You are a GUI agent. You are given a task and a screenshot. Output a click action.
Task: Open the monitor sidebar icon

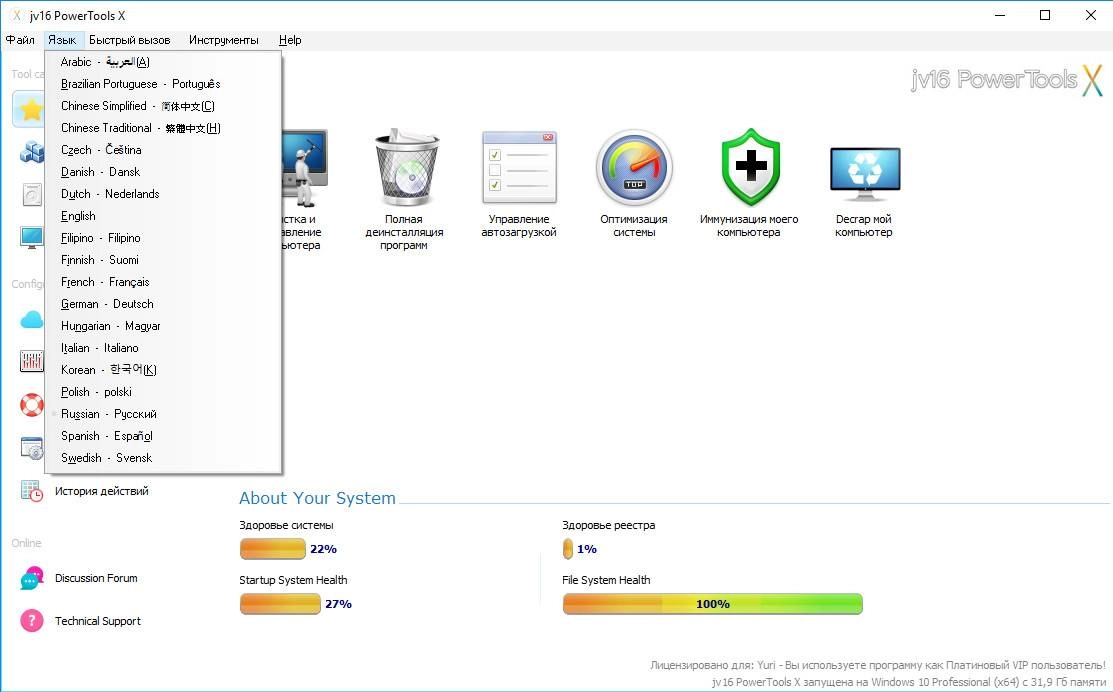31,238
